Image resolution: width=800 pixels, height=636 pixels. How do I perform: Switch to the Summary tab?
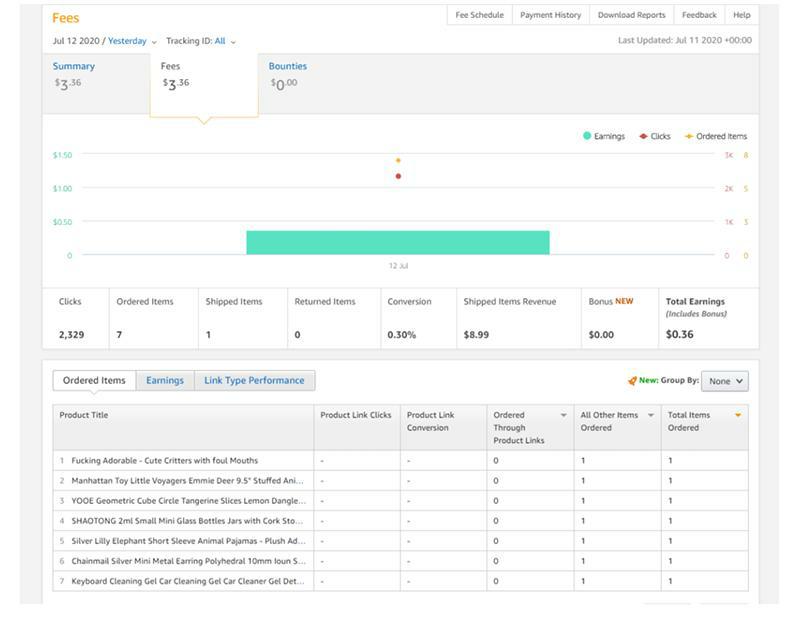tap(74, 66)
